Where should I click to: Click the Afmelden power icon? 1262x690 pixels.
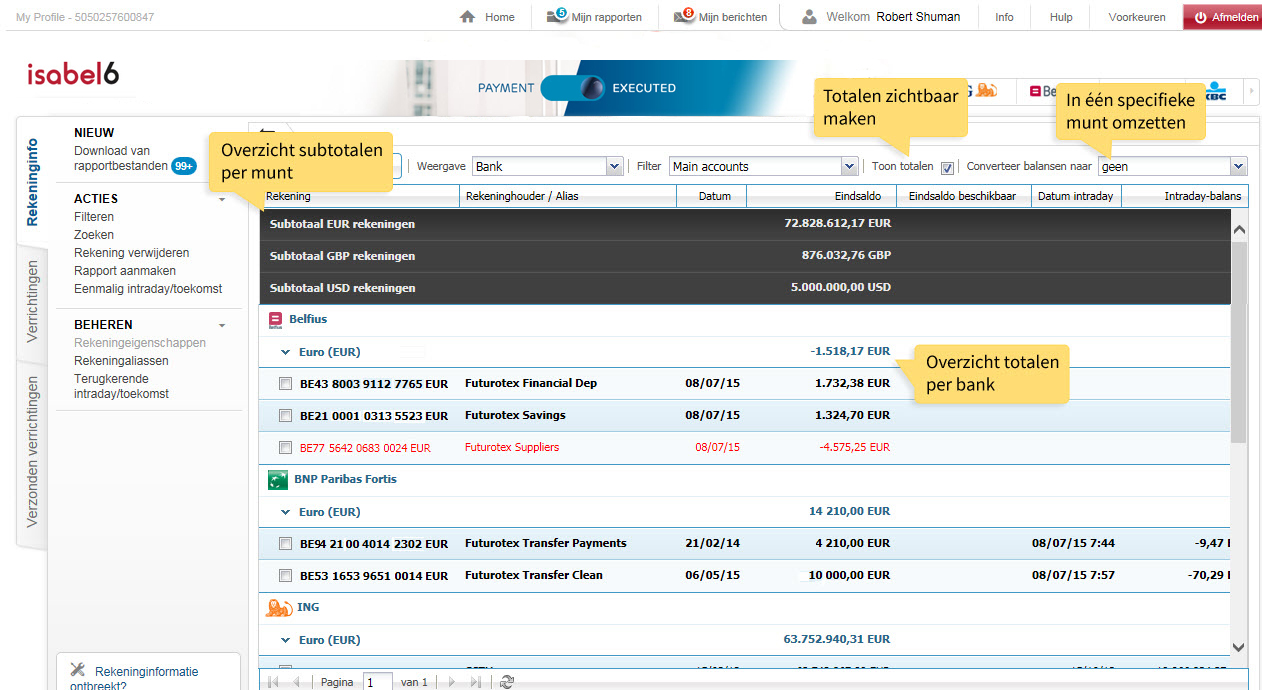click(1200, 17)
